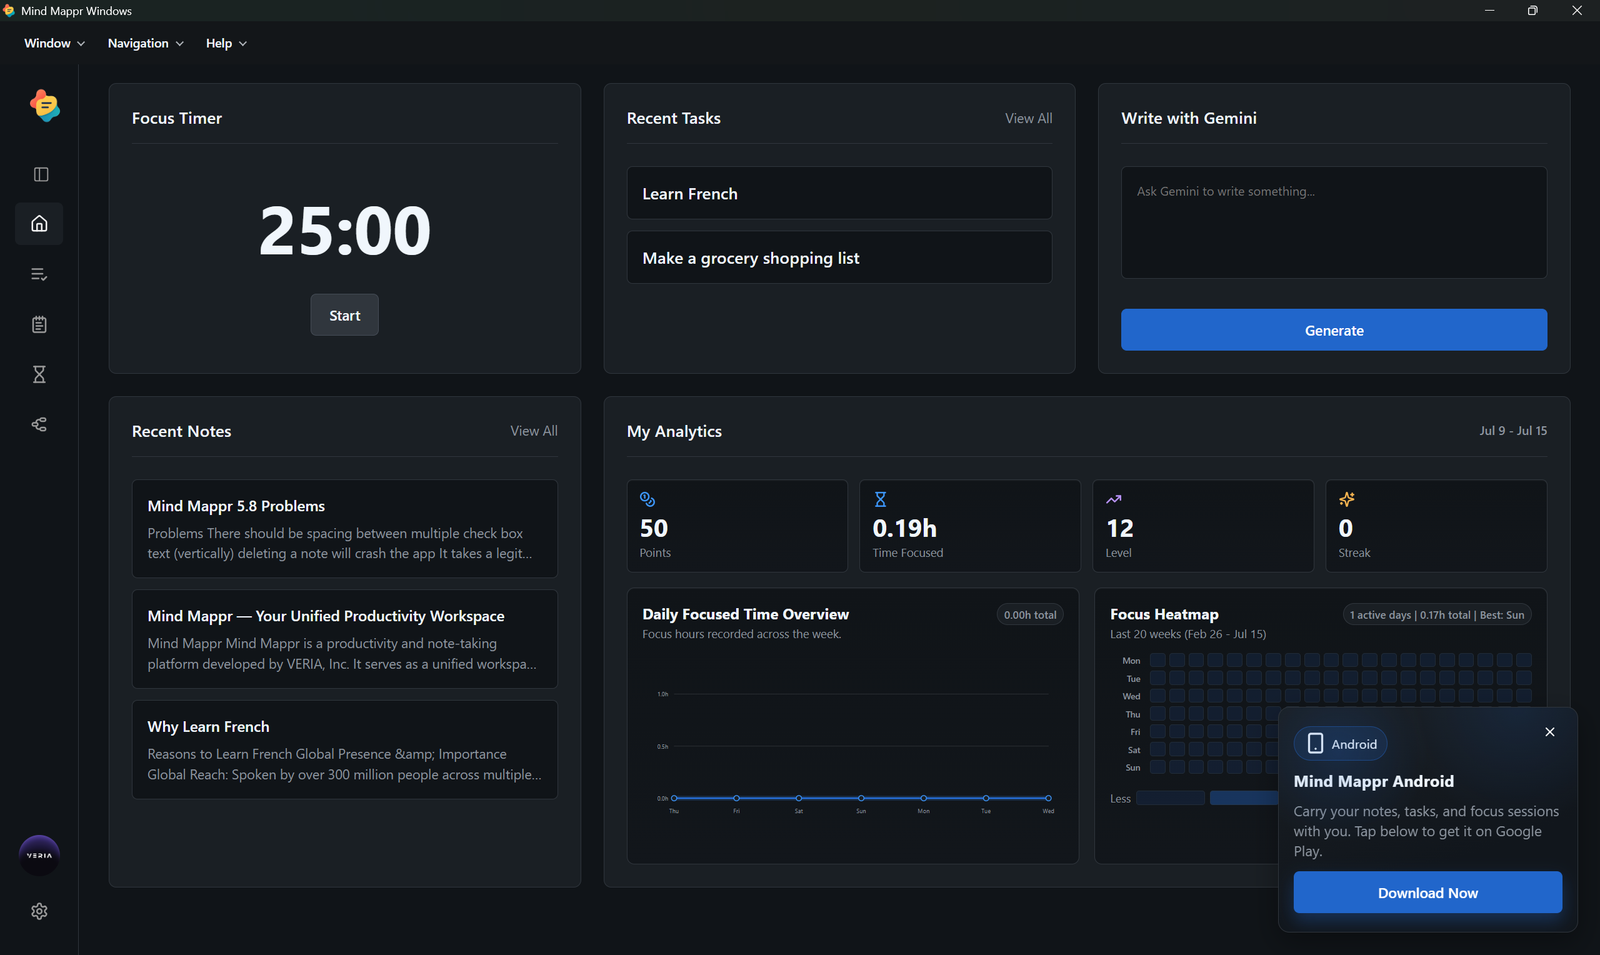This screenshot has height=955, width=1600.
Task: Maximize the Mind Mappr window
Action: point(1533,11)
